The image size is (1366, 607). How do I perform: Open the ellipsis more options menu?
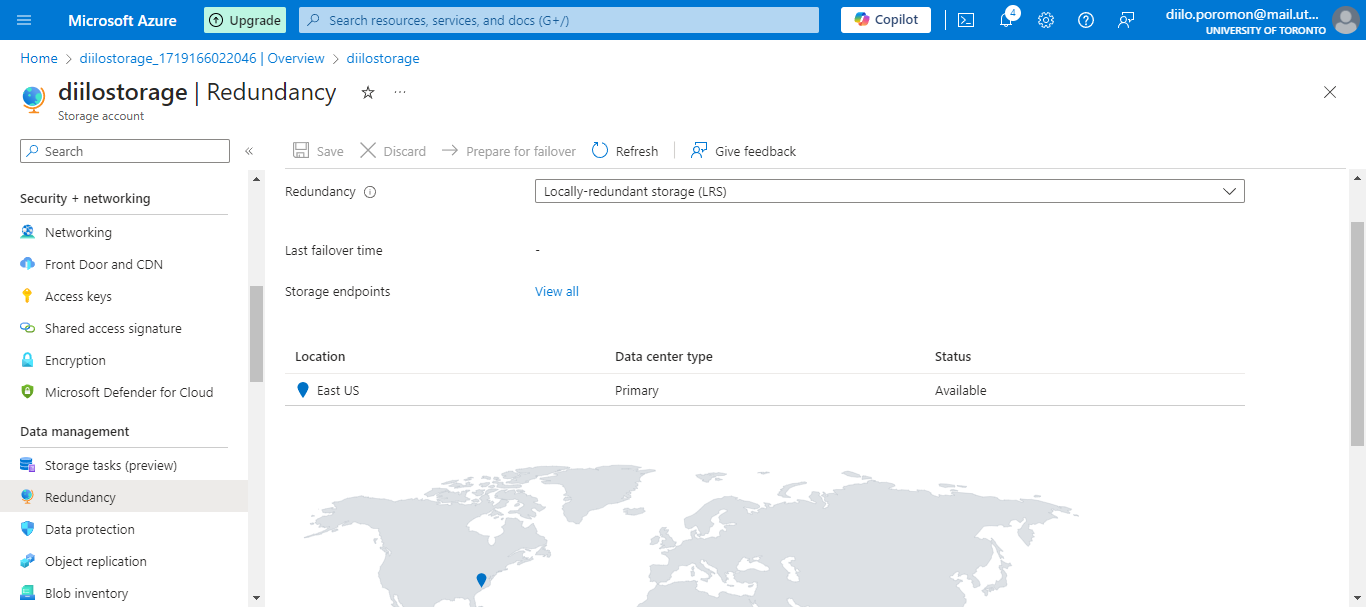(400, 92)
